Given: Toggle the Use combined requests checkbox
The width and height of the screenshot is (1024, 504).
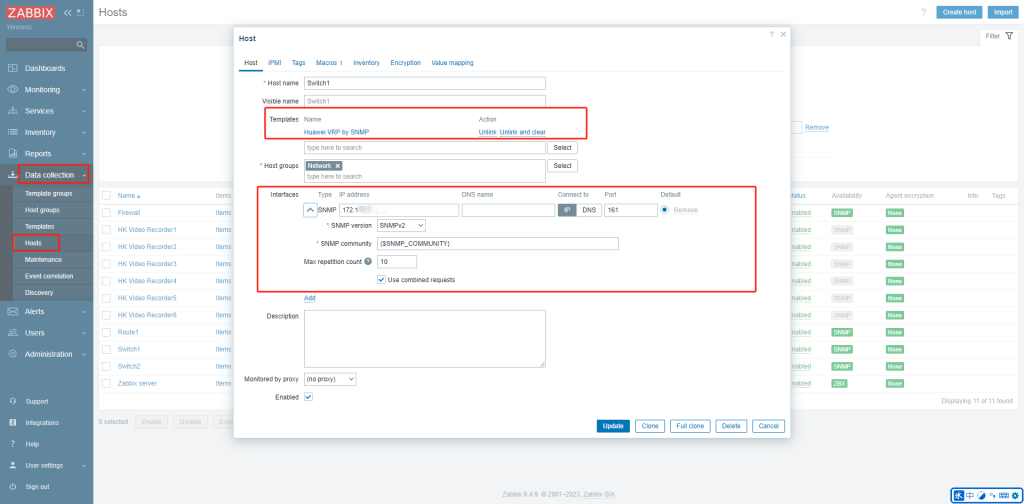Looking at the screenshot, I should [381, 279].
